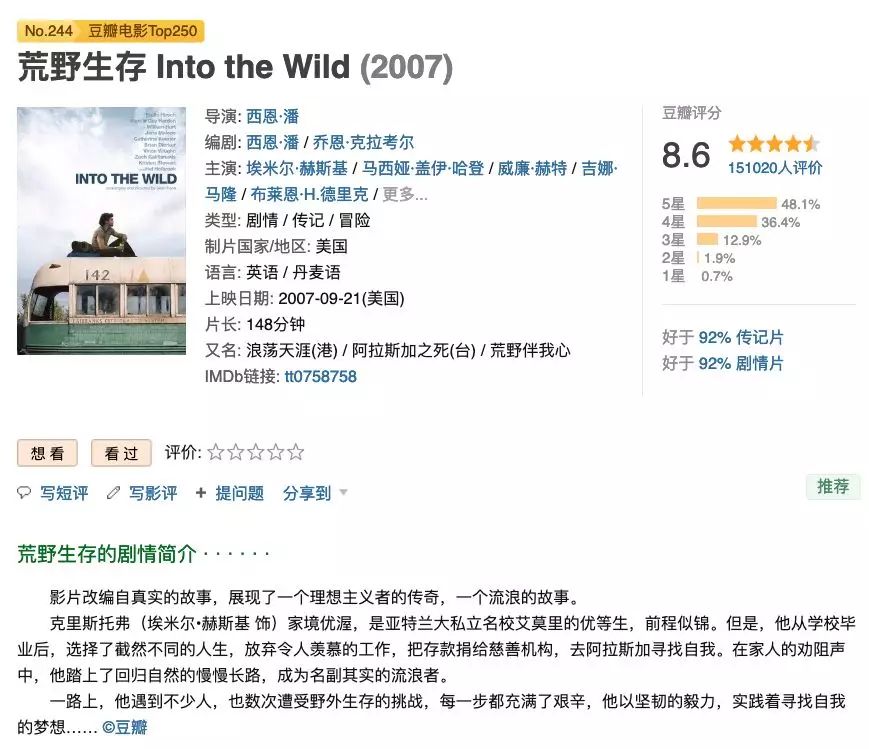The image size is (869, 749).
Task: Rate five stars in the 评价 row
Action: (296, 453)
